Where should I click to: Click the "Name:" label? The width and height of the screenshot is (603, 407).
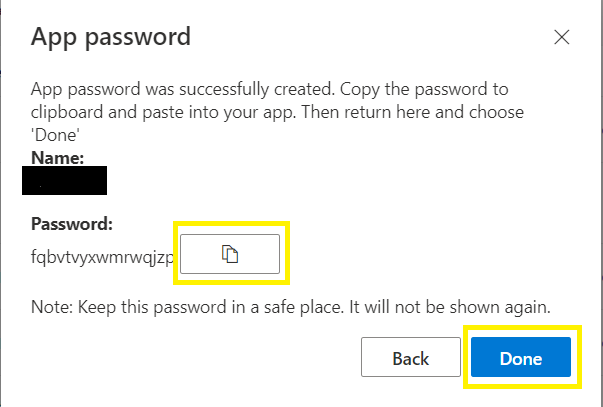(57, 157)
